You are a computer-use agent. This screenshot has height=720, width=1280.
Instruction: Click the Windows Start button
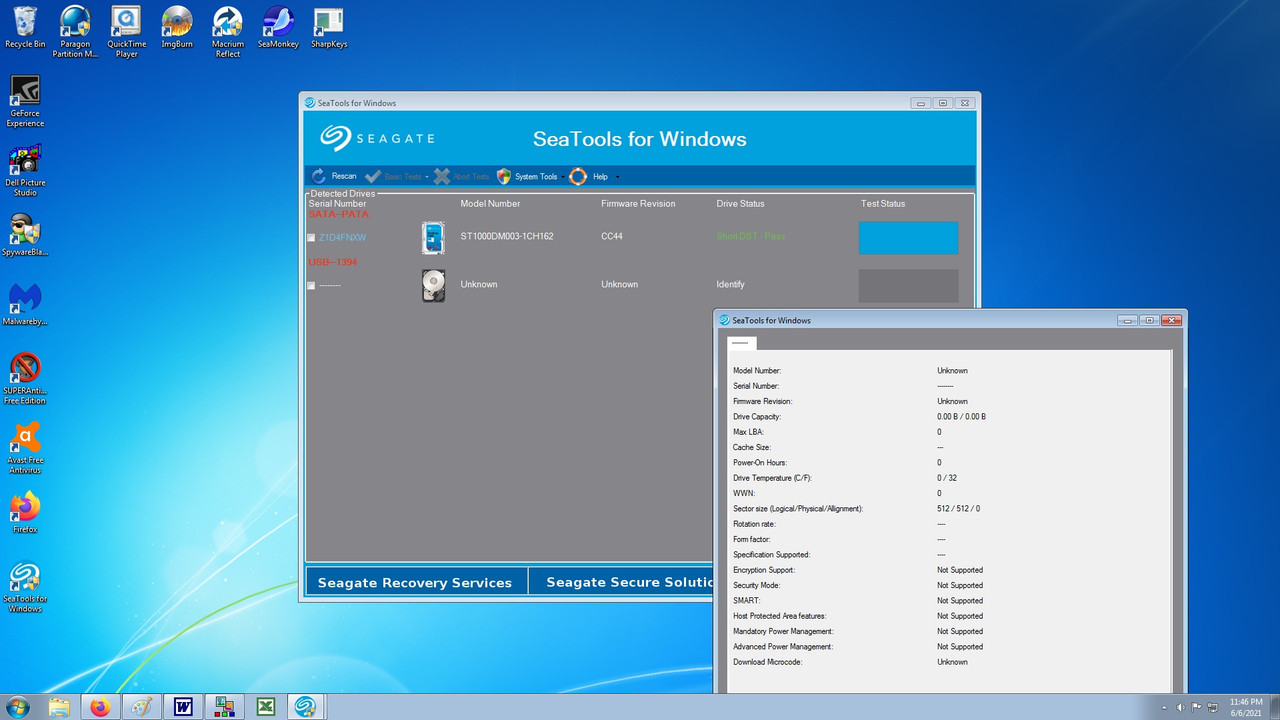[17, 707]
